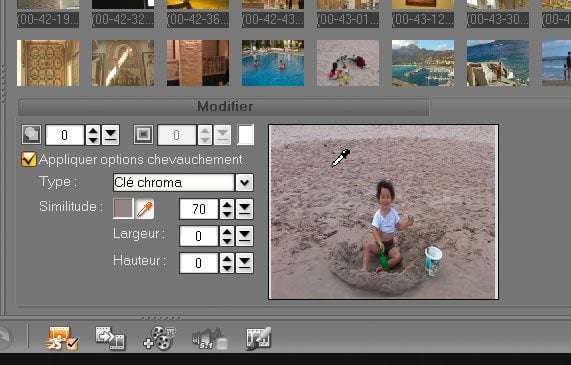Click the transparency icon beside the first value
Image resolution: width=571 pixels, height=365 pixels.
coord(31,135)
